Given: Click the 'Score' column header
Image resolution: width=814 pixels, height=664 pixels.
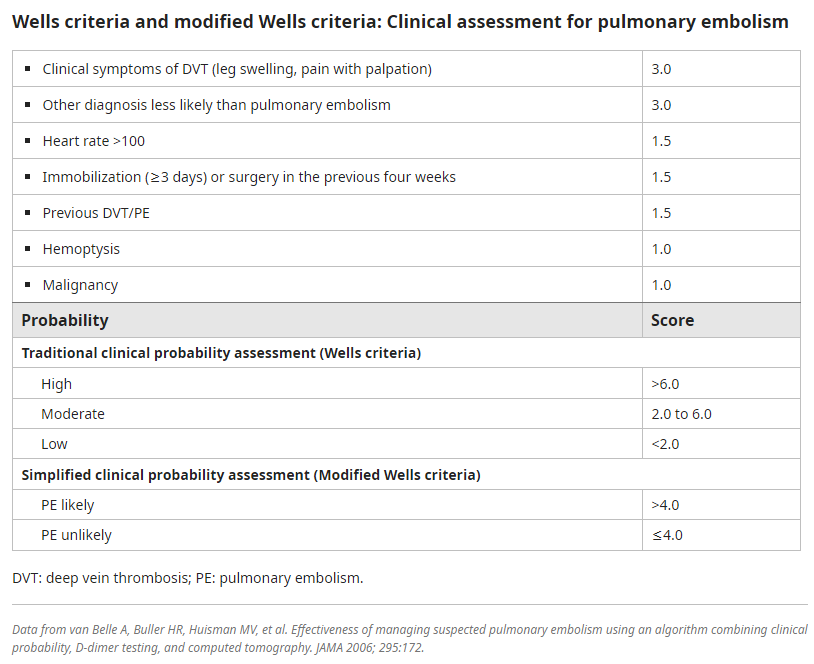Looking at the screenshot, I should click(x=672, y=320).
